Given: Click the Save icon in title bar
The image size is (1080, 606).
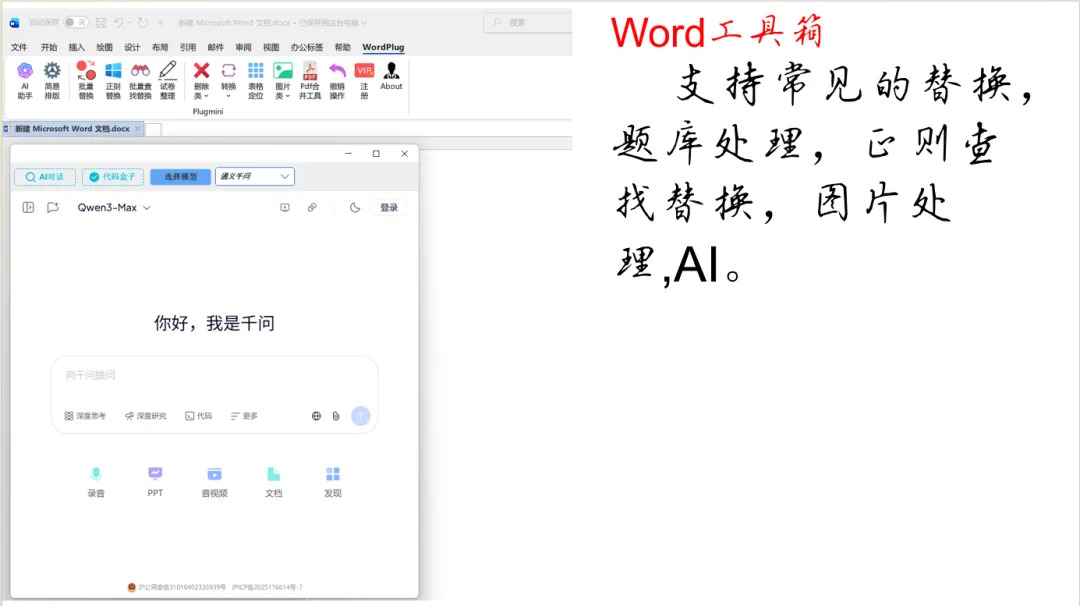Looking at the screenshot, I should click(x=101, y=23).
